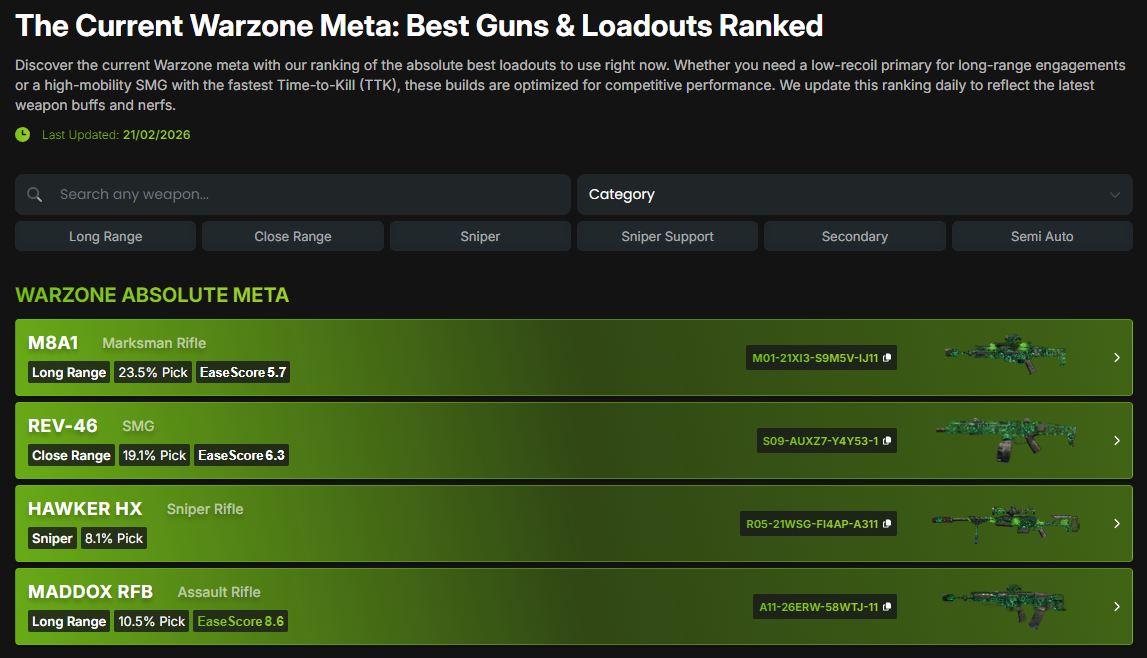The width and height of the screenshot is (1147, 658).
Task: Click the weapon search input field
Action: [x=292, y=194]
